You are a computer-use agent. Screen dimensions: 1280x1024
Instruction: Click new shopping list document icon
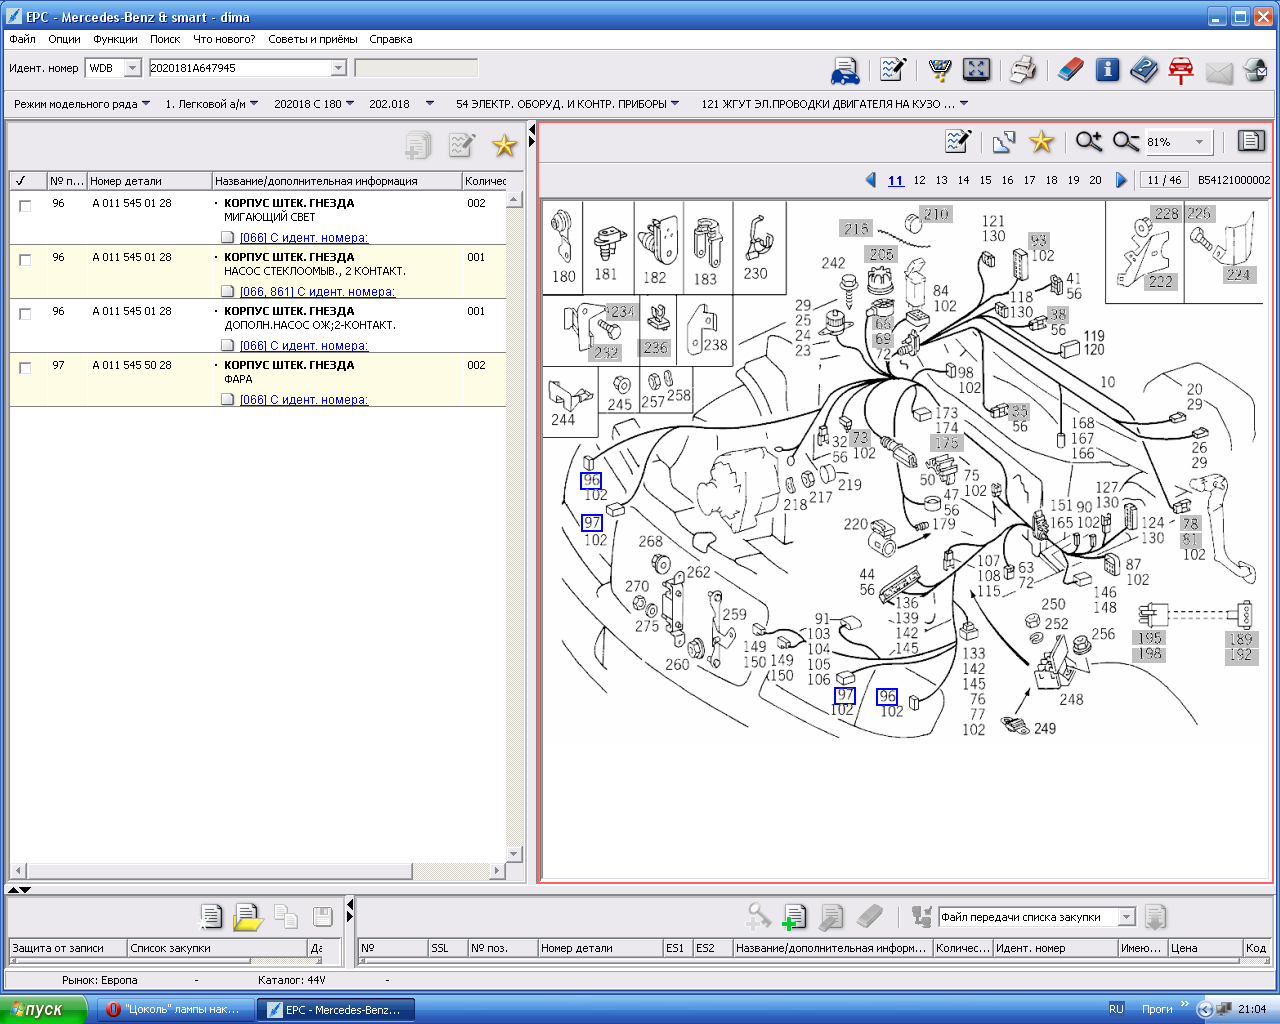pyautogui.click(x=210, y=916)
